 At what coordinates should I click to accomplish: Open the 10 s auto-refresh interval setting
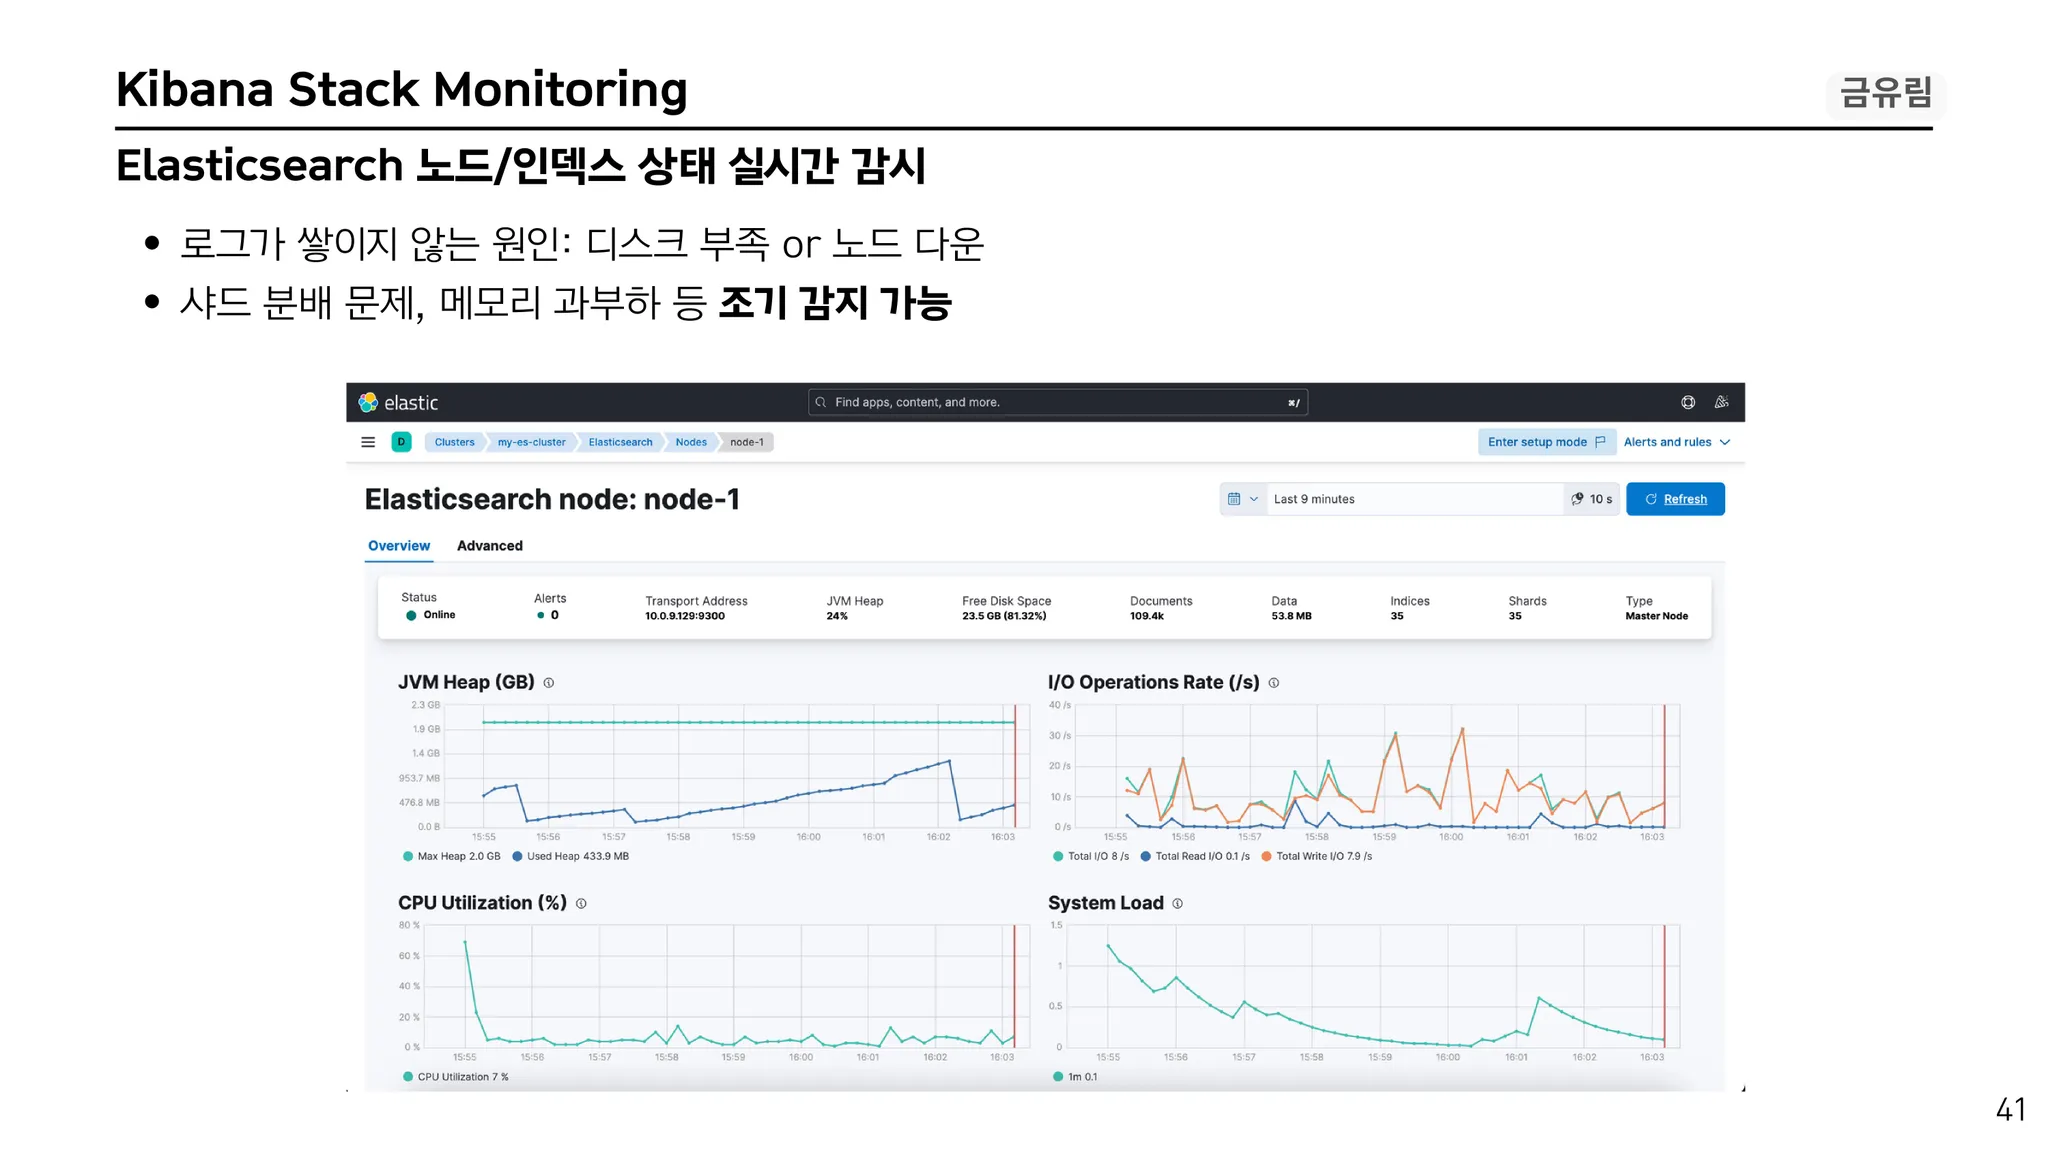coord(1592,499)
